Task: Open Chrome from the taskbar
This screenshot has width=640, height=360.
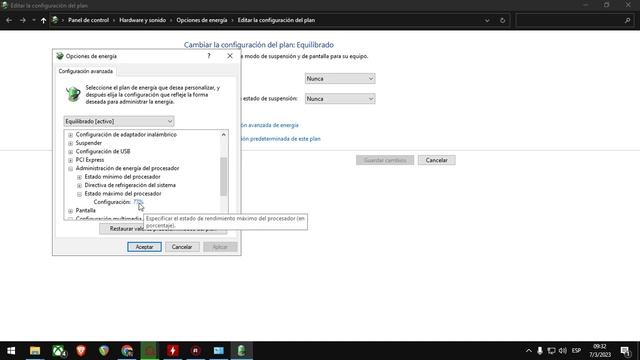Action: click(x=127, y=351)
